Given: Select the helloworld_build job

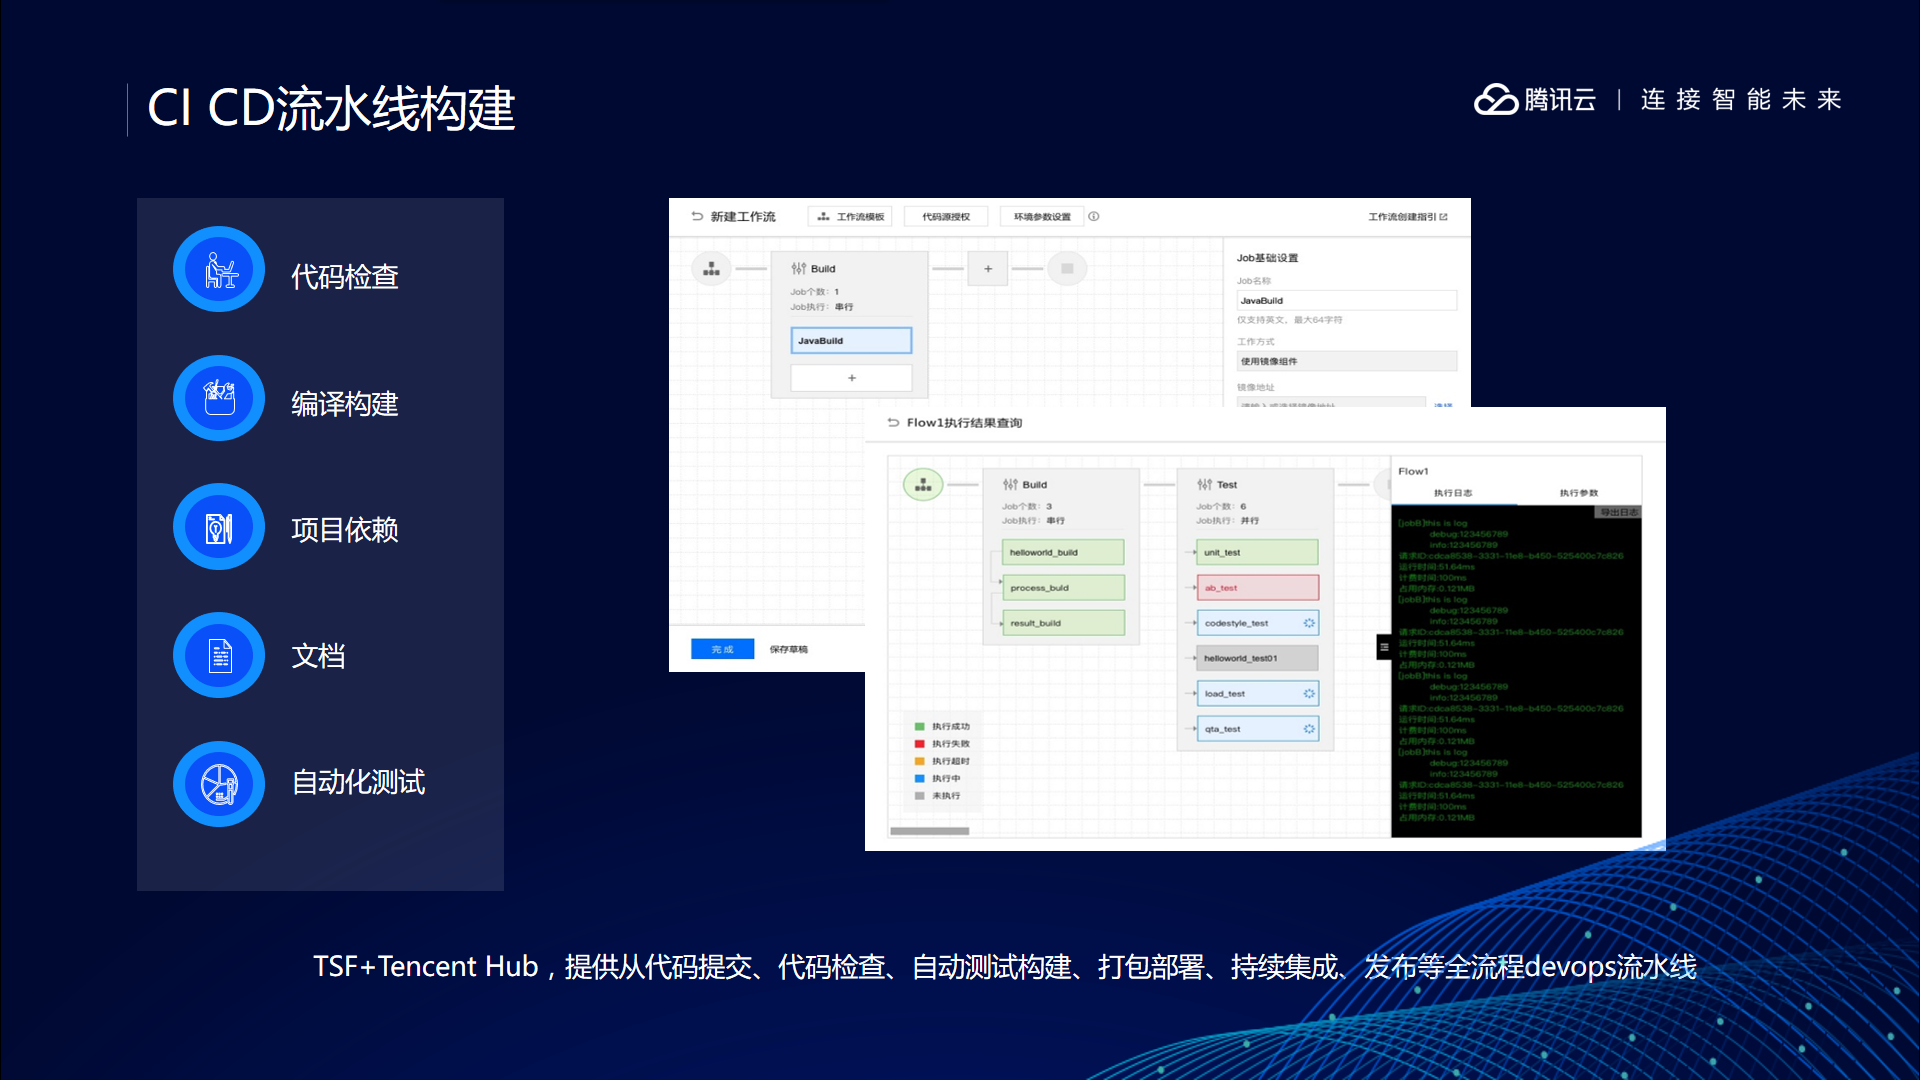Looking at the screenshot, I should coord(1063,552).
